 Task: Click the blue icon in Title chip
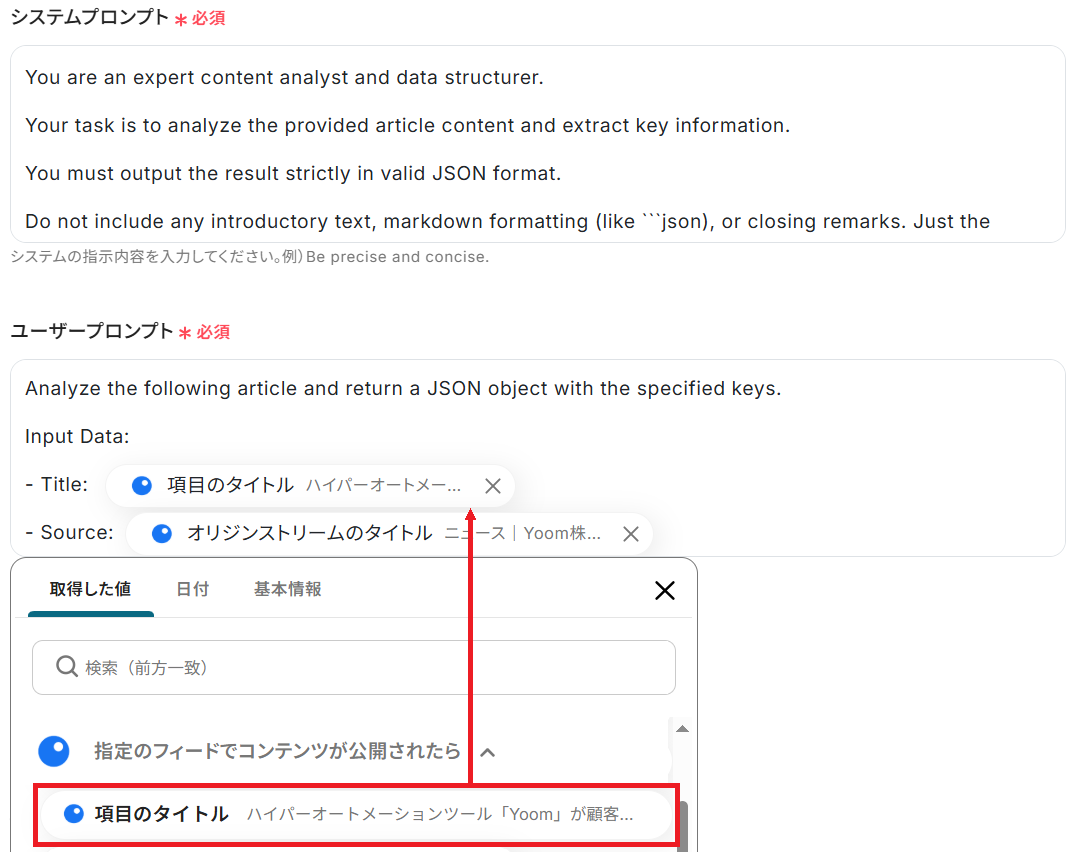point(142,485)
